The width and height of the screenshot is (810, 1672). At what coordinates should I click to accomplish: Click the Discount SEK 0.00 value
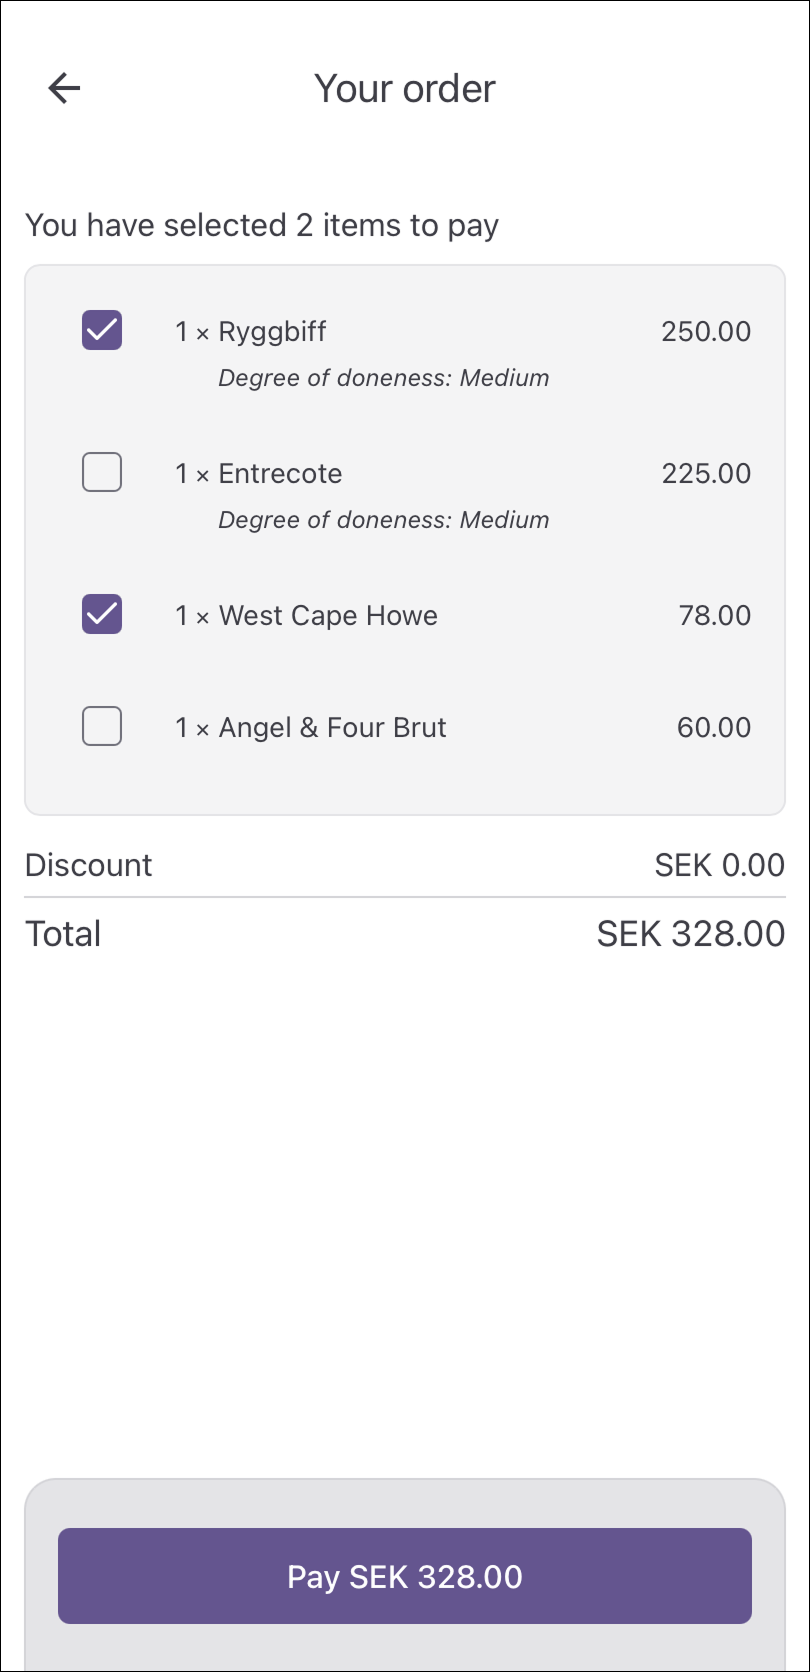719,865
